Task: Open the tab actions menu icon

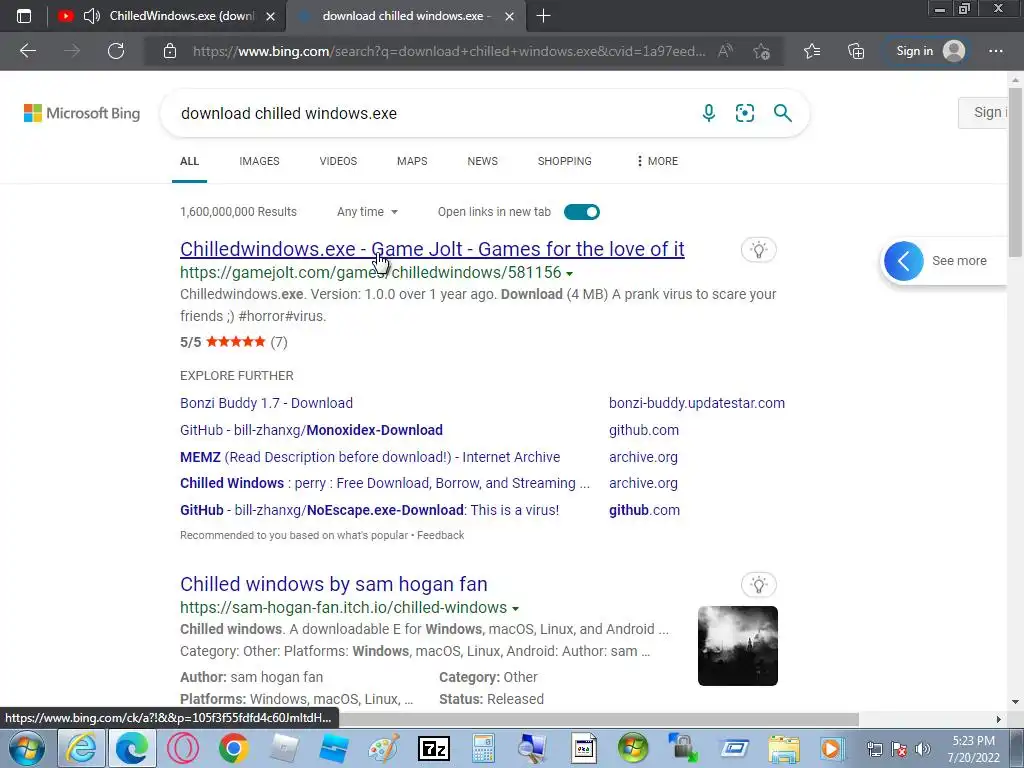Action: click(x=24, y=16)
